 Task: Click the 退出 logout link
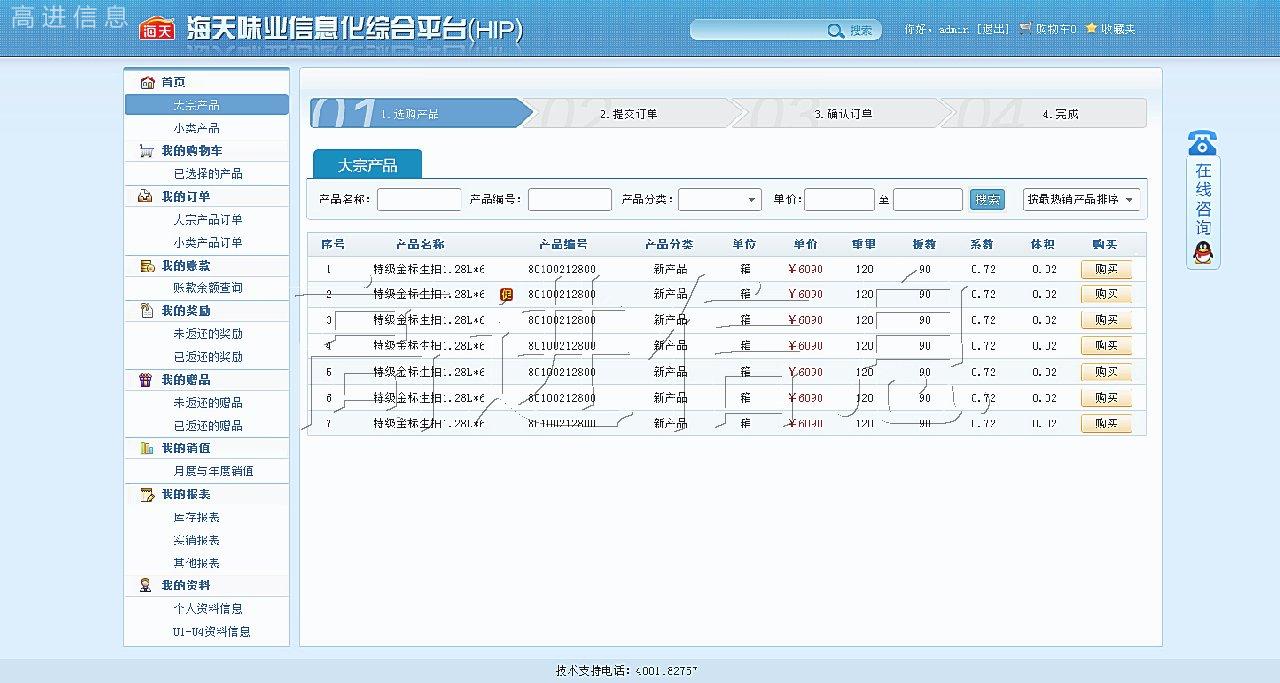992,29
